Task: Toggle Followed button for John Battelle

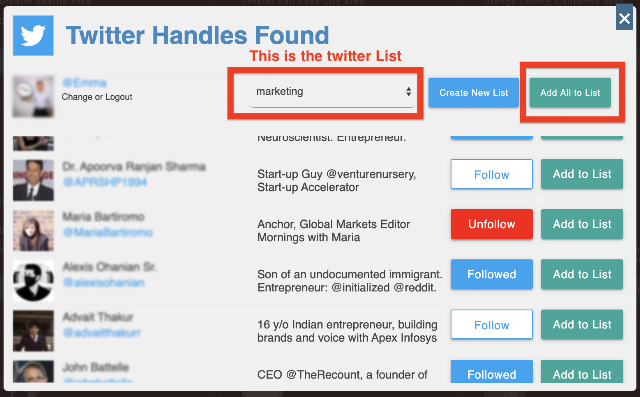Action: (491, 372)
